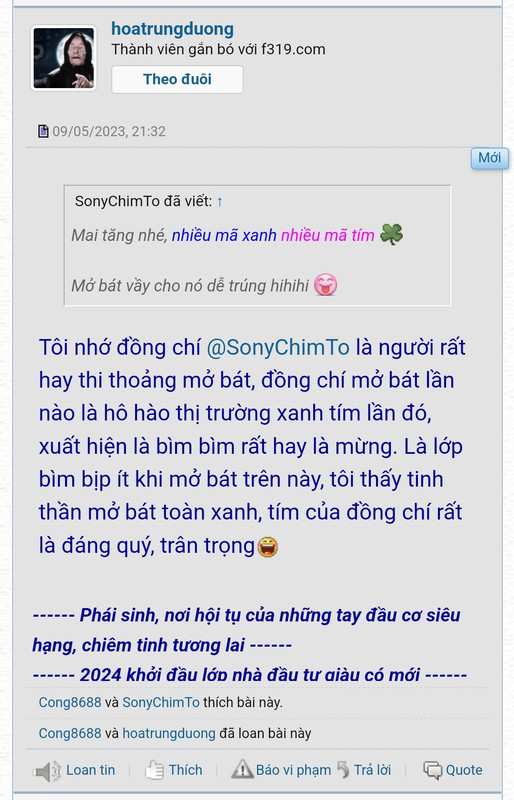Click the Báo vi phạm warning icon
Viewport: 514px width, 800px height.
242,769
